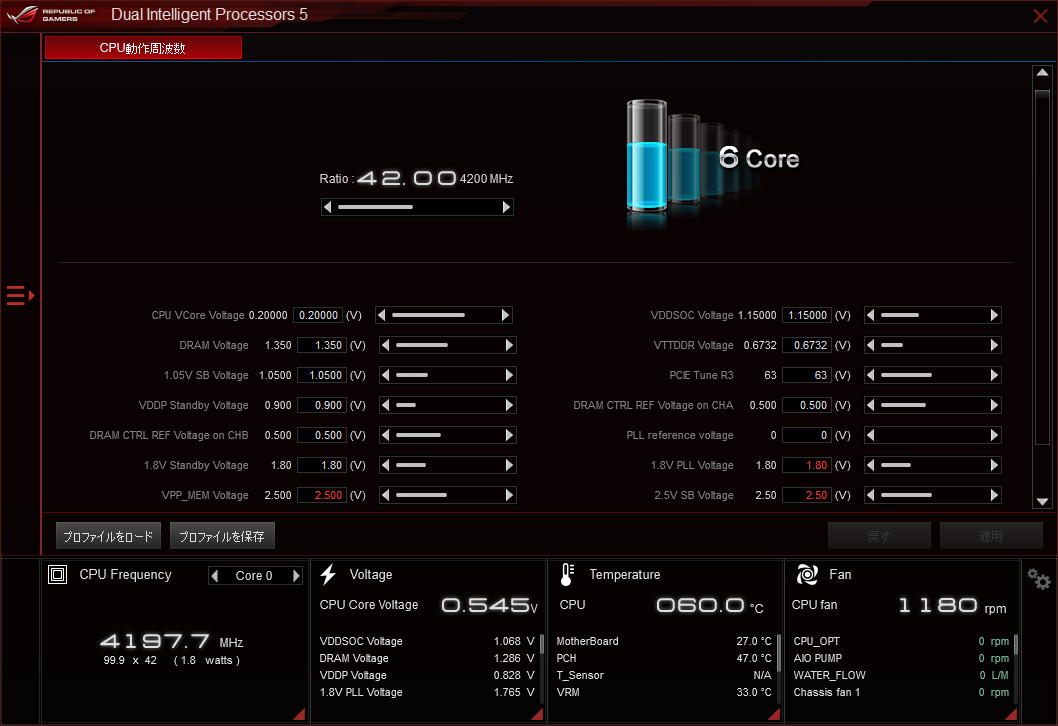Switch to the CPU動作周波数 tab
1058x726 pixels.
pyautogui.click(x=143, y=48)
